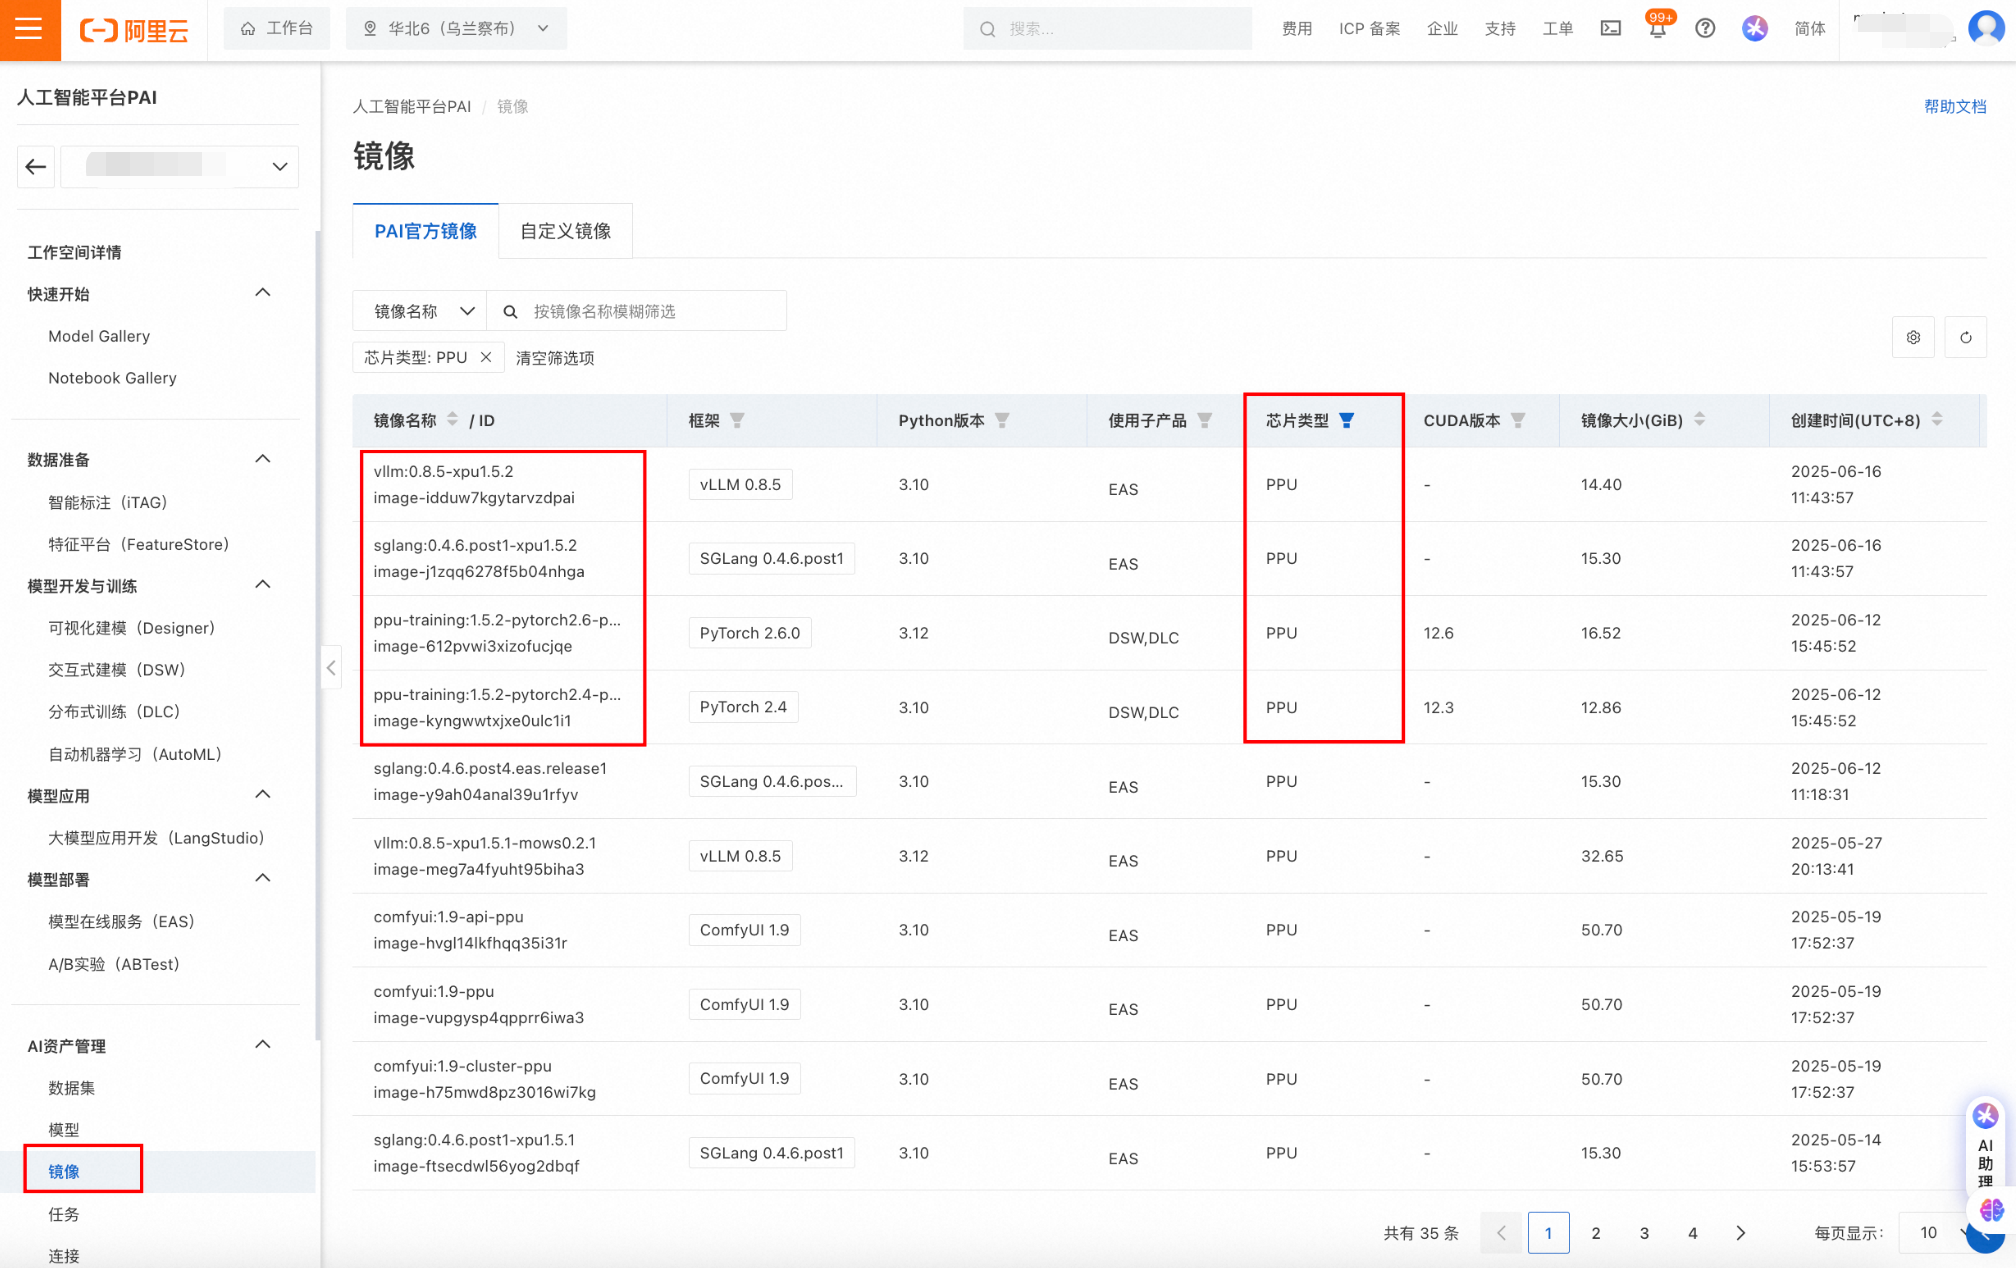The width and height of the screenshot is (2016, 1268).
Task: Sort by 镜像大小(GiB) column
Action: click(1699, 420)
